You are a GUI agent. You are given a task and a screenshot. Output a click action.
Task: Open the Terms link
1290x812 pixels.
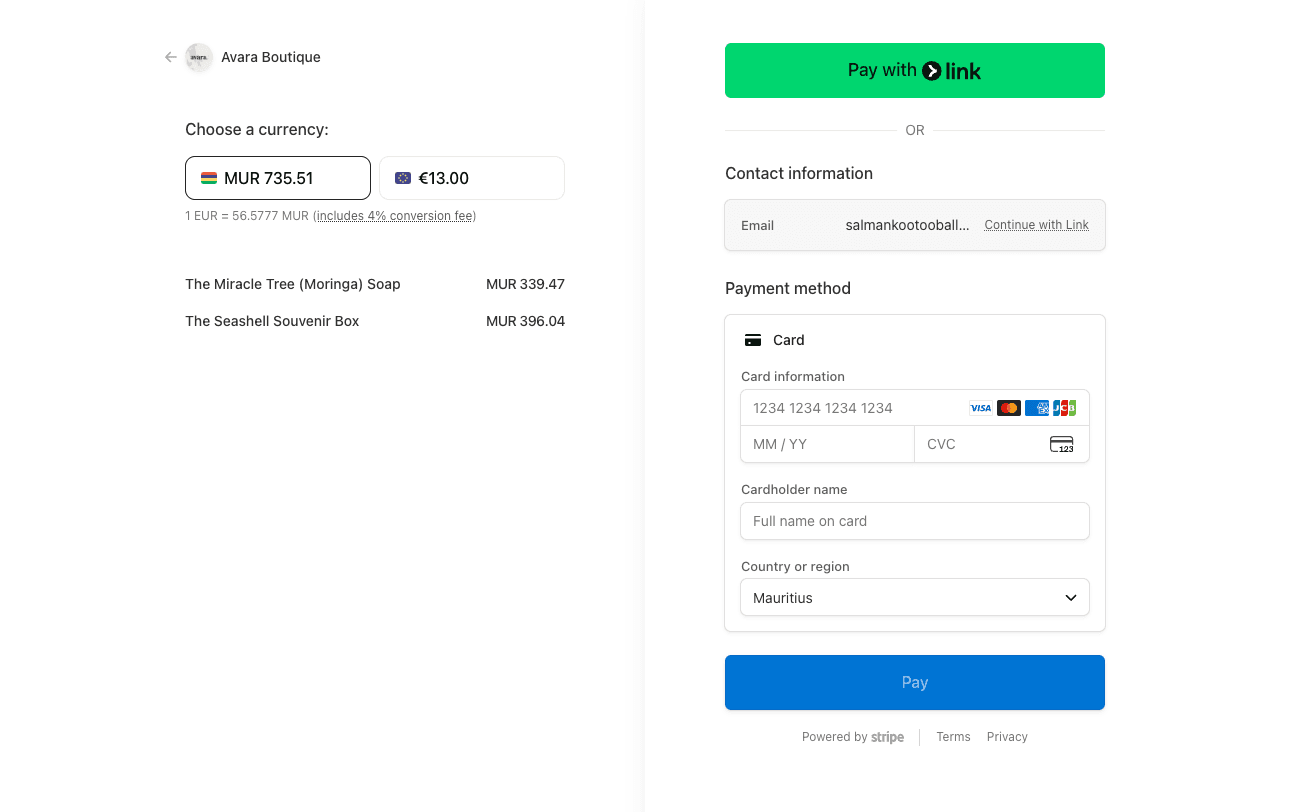(953, 737)
